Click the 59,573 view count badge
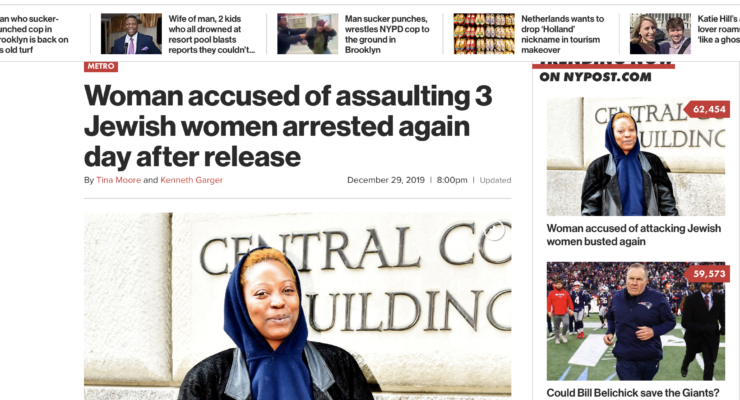 pos(708,274)
